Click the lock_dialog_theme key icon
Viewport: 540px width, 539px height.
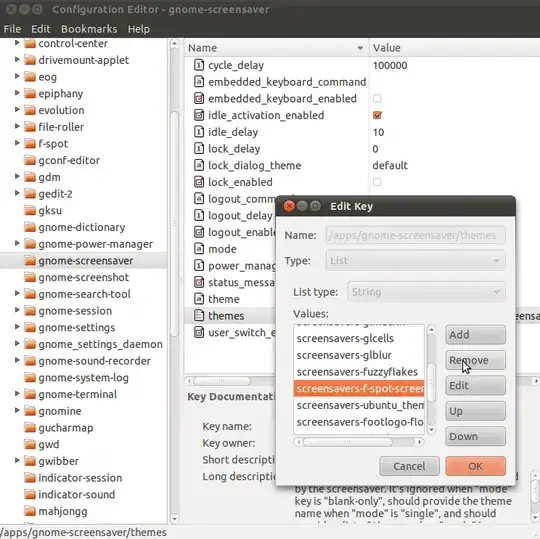pos(199,165)
